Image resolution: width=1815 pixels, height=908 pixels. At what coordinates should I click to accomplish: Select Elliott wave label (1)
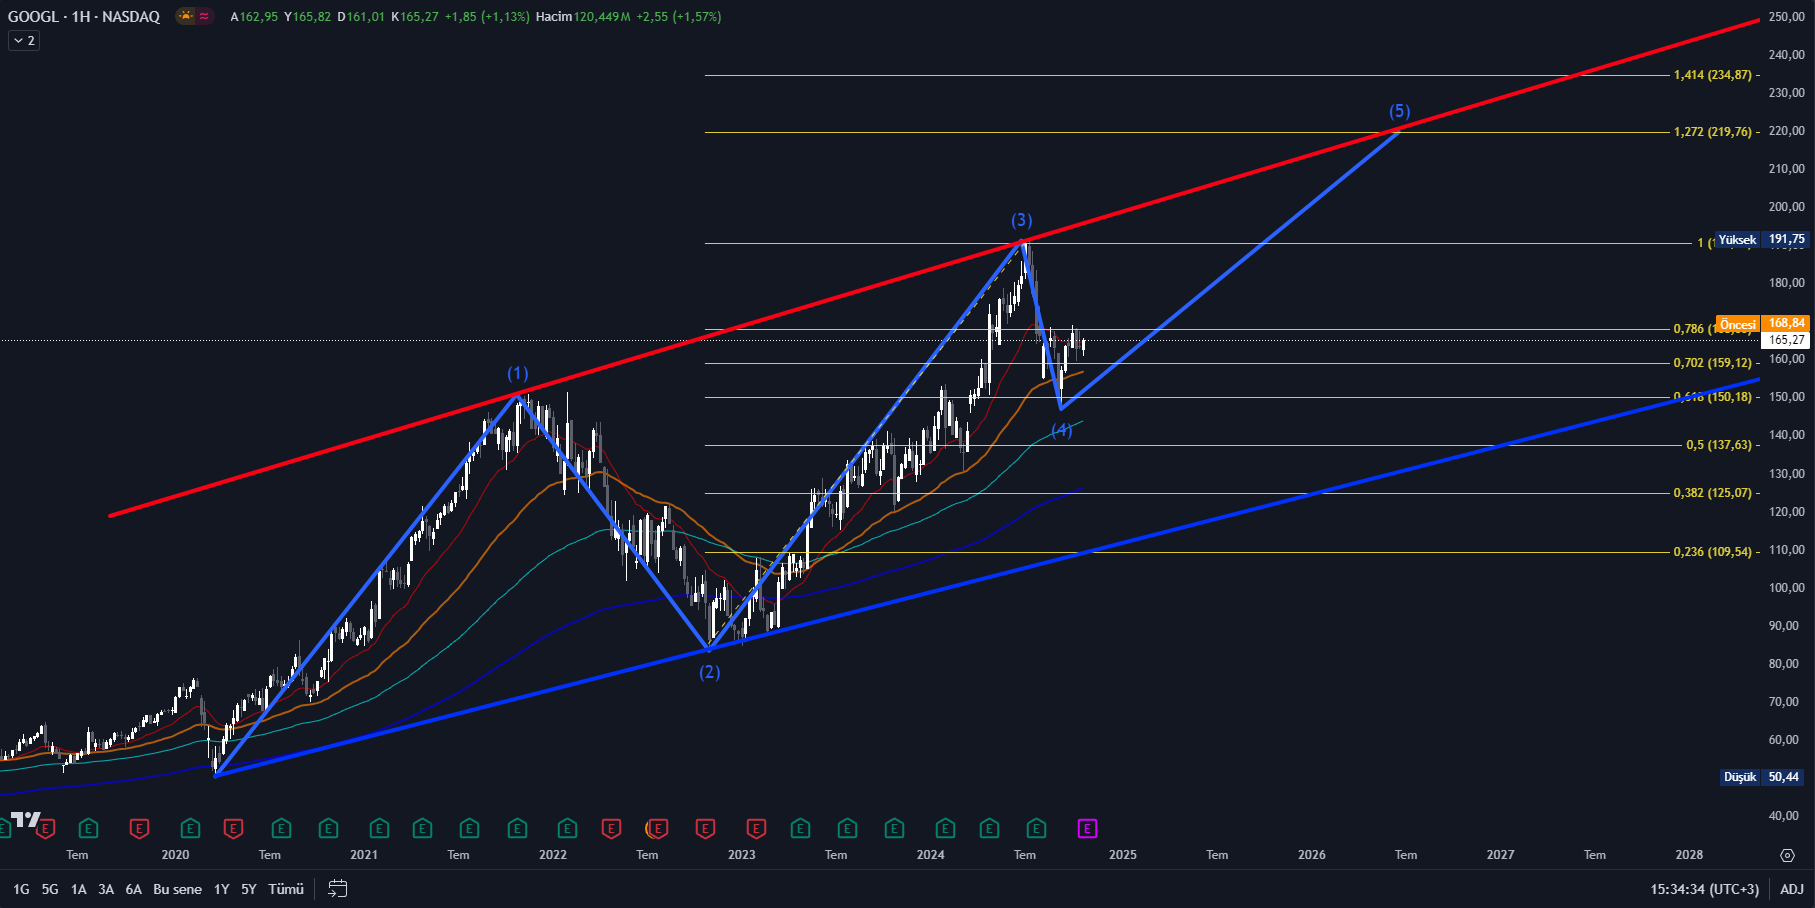[517, 373]
